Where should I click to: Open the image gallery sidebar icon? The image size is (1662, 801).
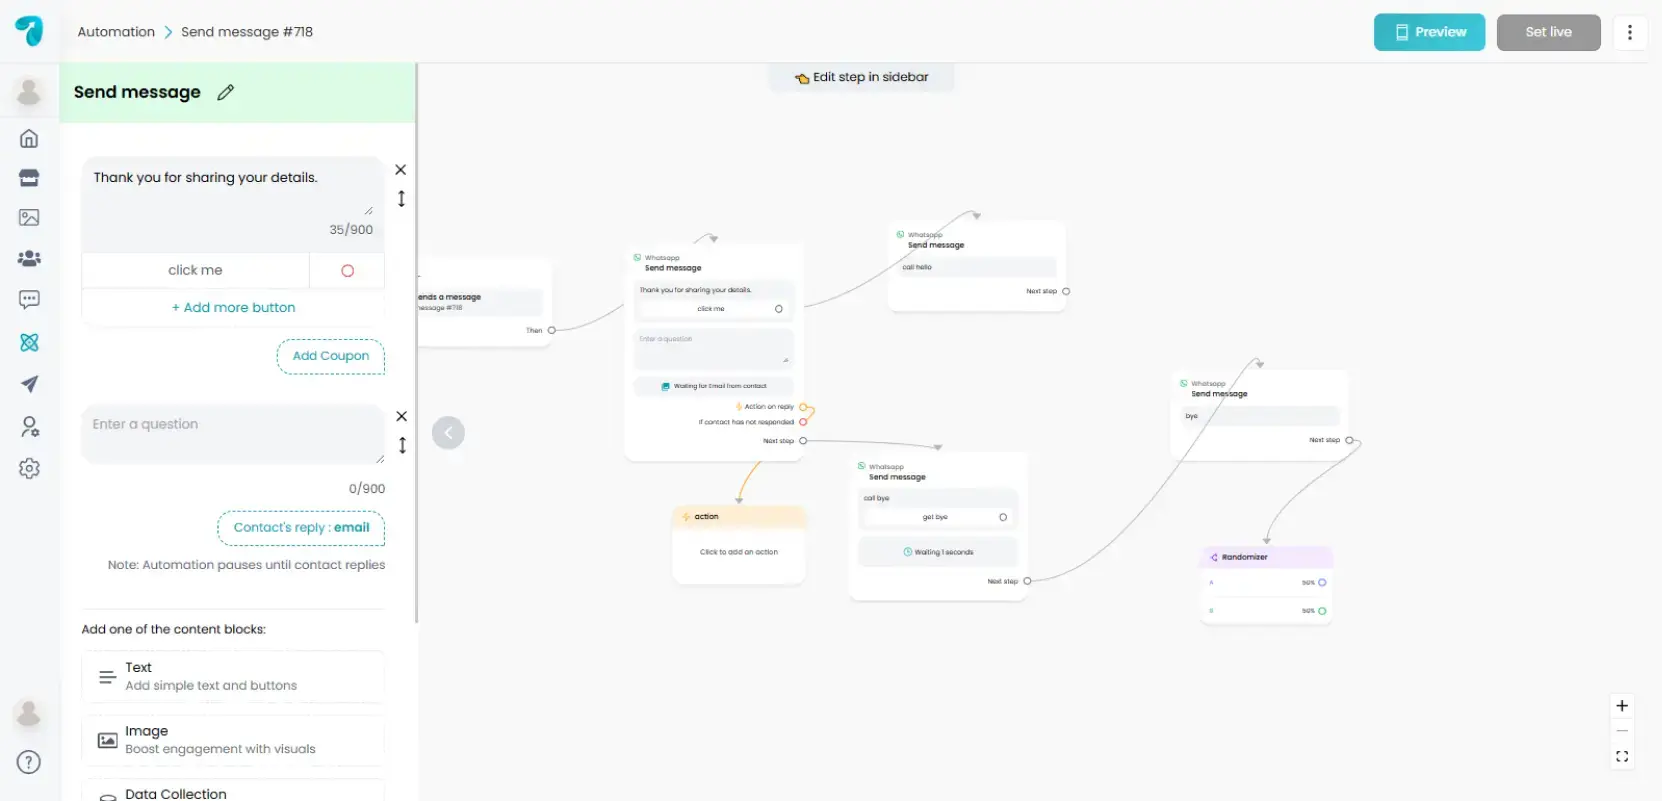tap(29, 217)
